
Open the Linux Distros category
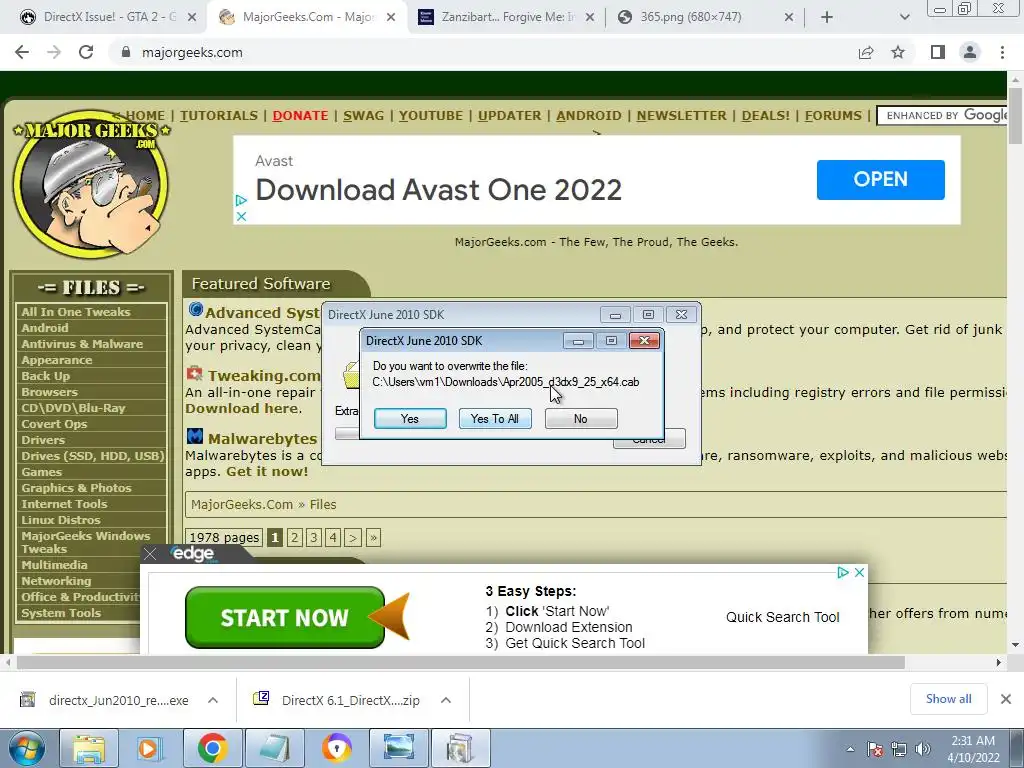(61, 520)
